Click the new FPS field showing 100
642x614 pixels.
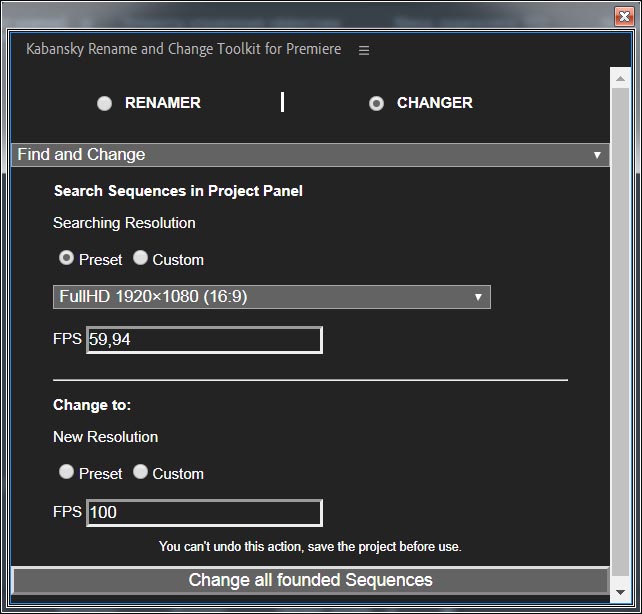(x=204, y=513)
